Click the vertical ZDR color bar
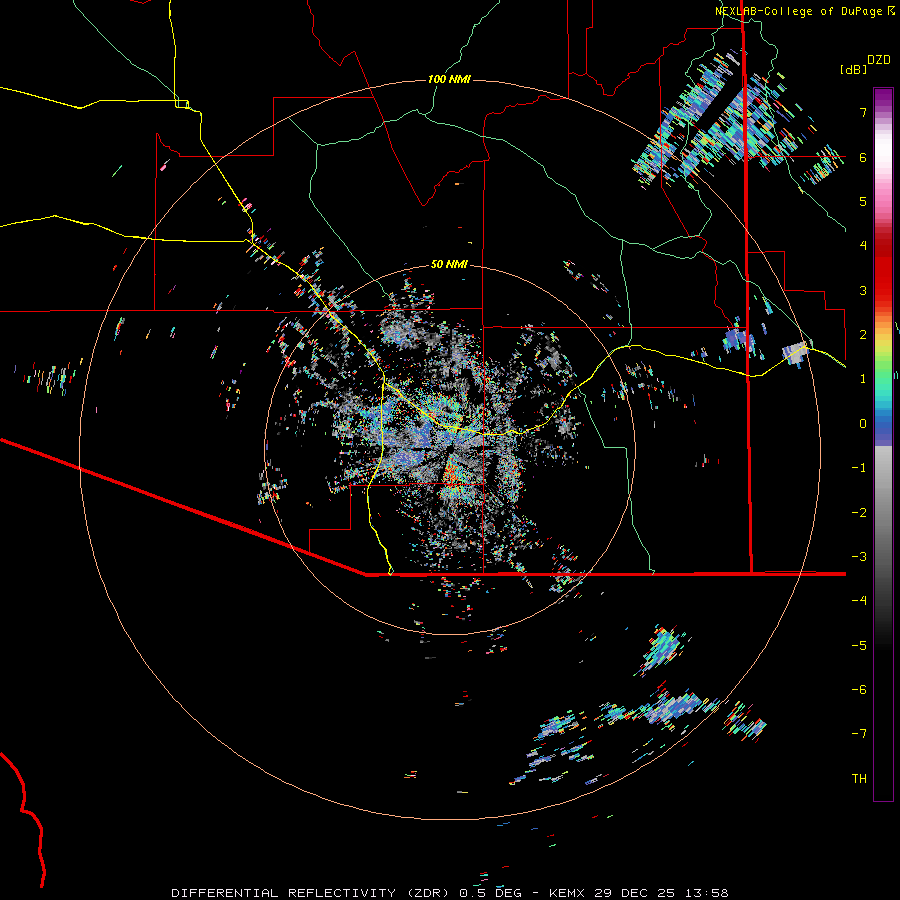The image size is (900, 900). [883, 444]
